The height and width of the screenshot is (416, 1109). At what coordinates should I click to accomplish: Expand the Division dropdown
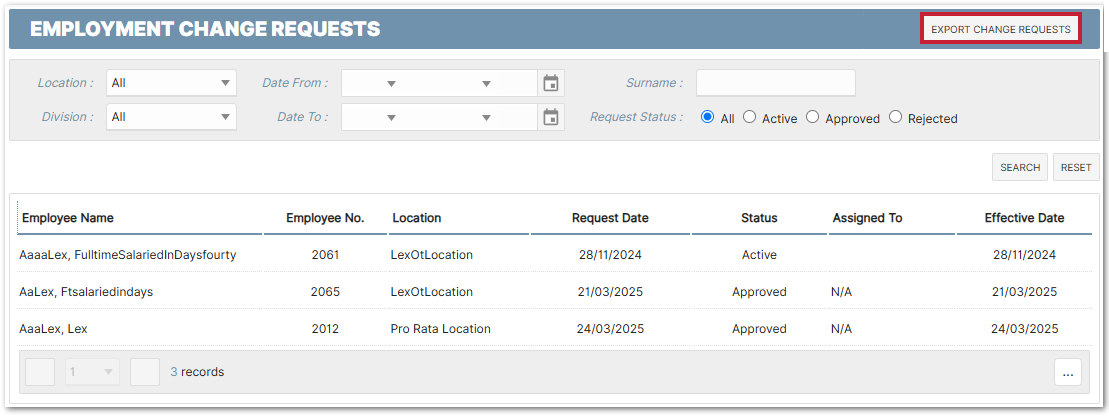[x=171, y=117]
